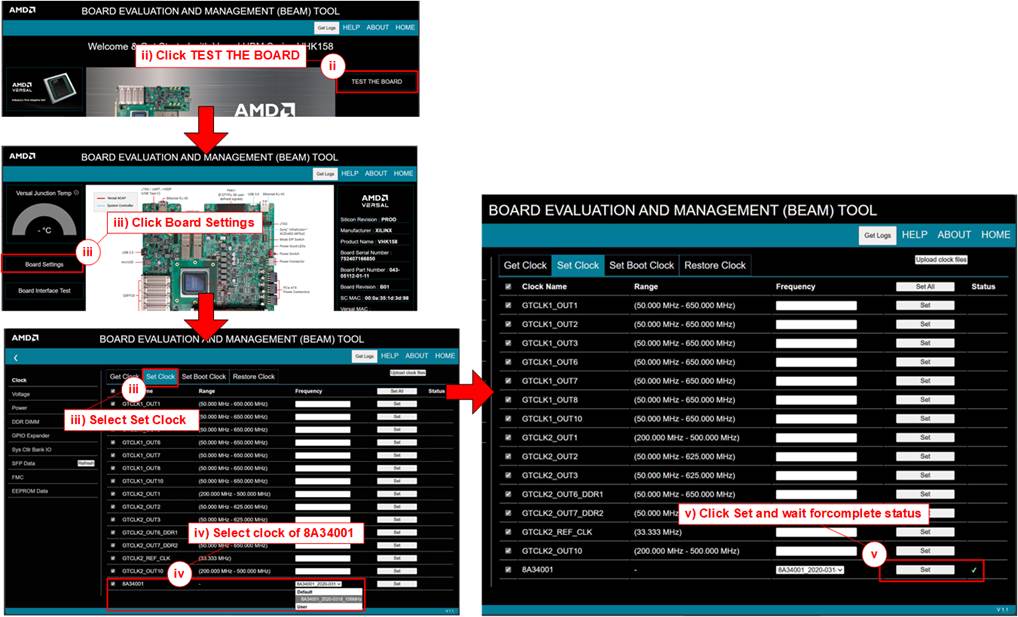Open Board Settings on the board overview screen
The image size is (1018, 617).
pyautogui.click(x=44, y=264)
